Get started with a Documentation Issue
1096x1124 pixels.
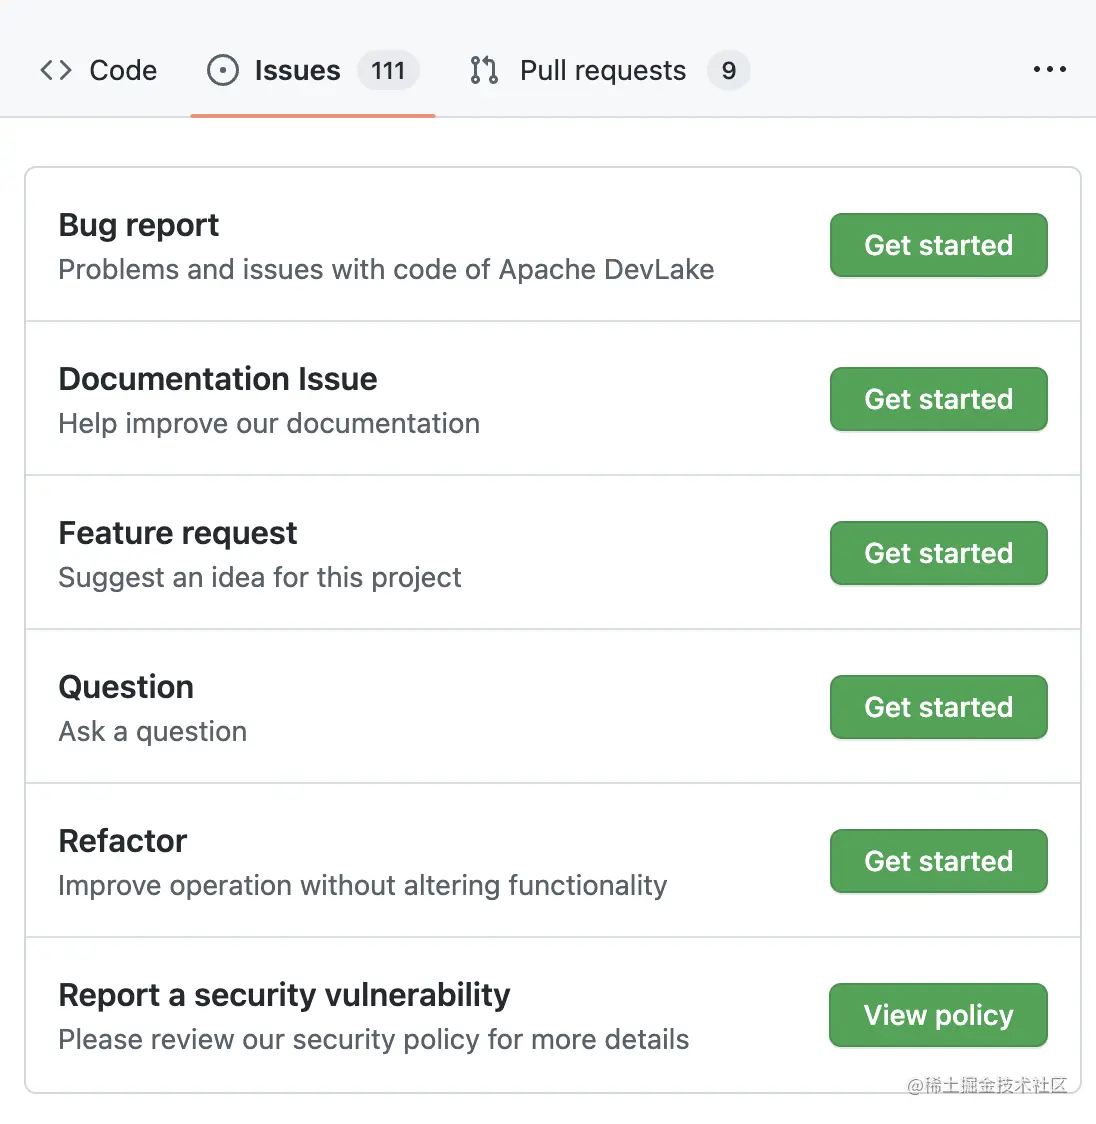point(938,399)
